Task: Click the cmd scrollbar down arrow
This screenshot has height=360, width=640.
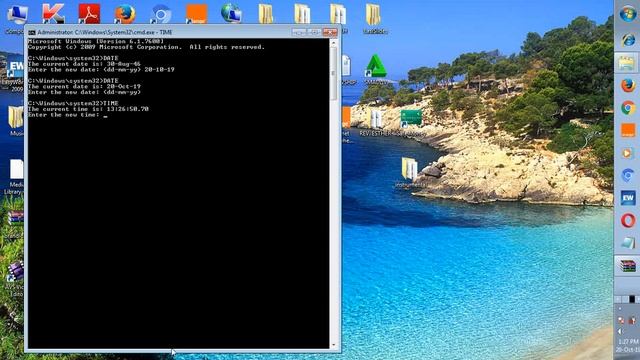Action: pos(333,345)
